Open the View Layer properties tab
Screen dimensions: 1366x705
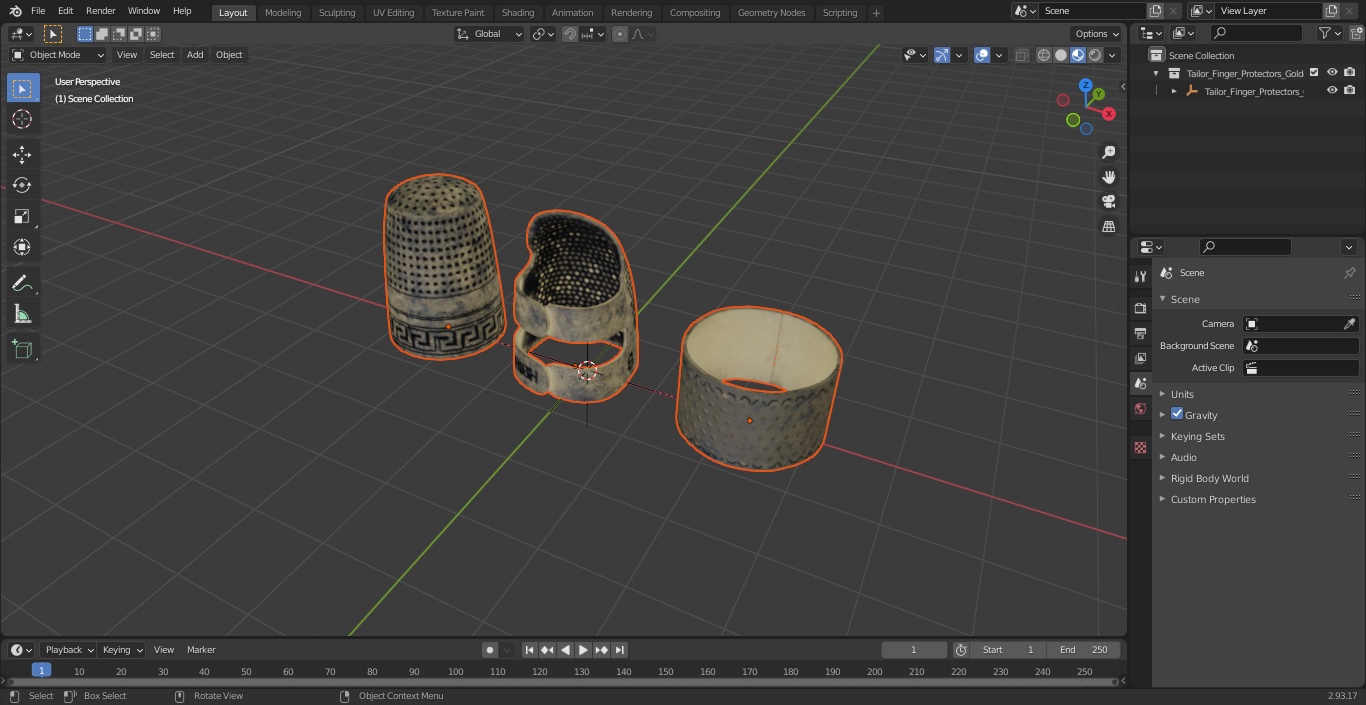coord(1140,358)
